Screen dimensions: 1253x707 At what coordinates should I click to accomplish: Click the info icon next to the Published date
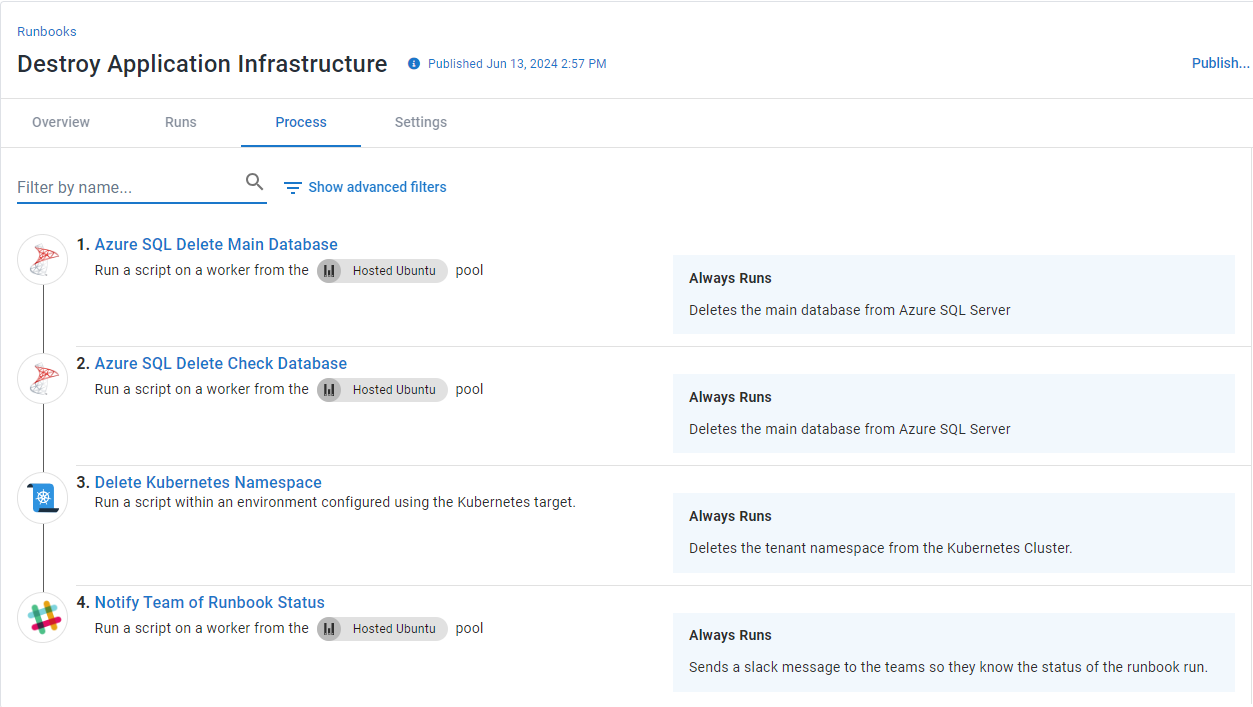(x=414, y=63)
